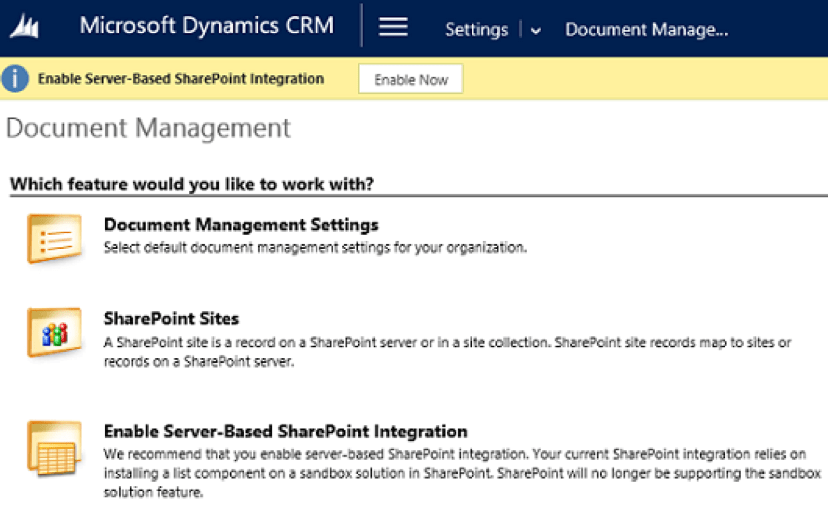Screen dimensions: 828x506
Task: Click 'Which feature would you like to work with?'
Action: (x=192, y=184)
